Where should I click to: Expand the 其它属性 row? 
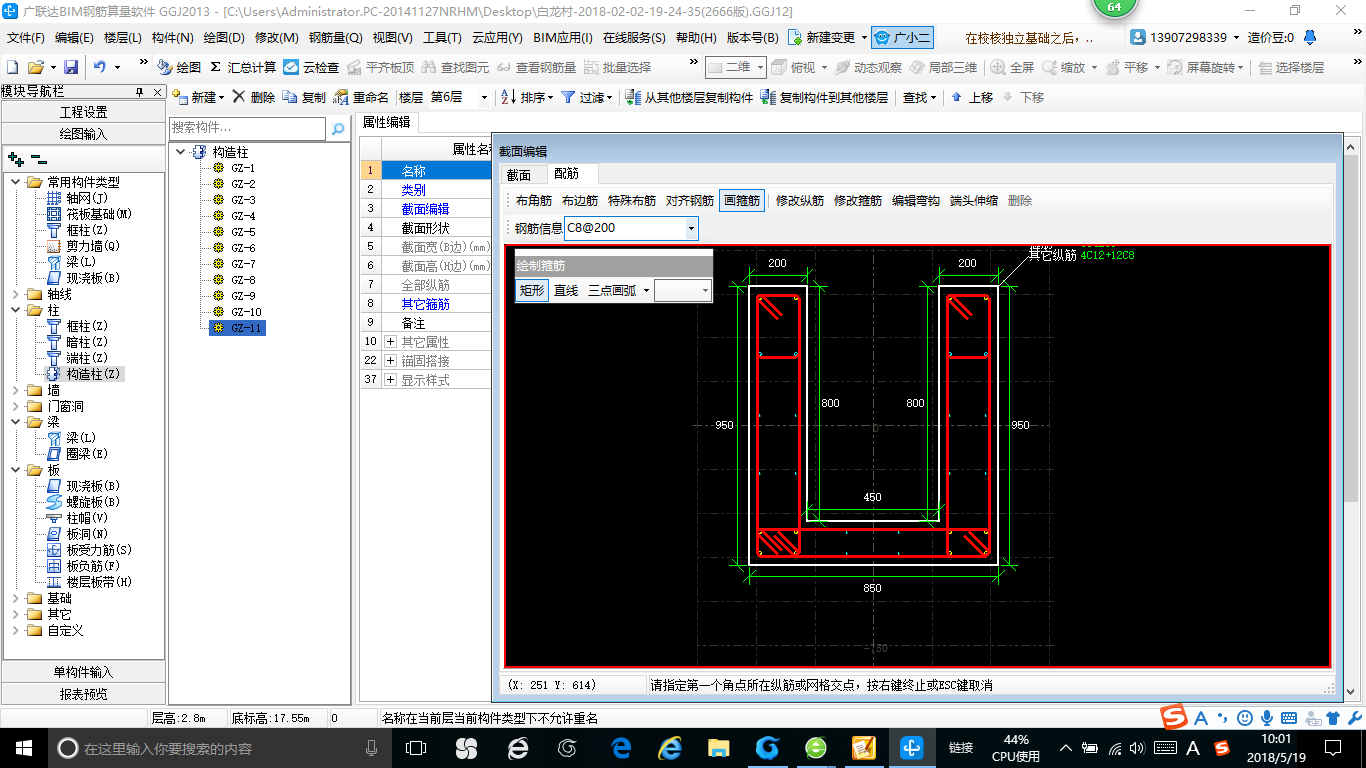(x=391, y=342)
